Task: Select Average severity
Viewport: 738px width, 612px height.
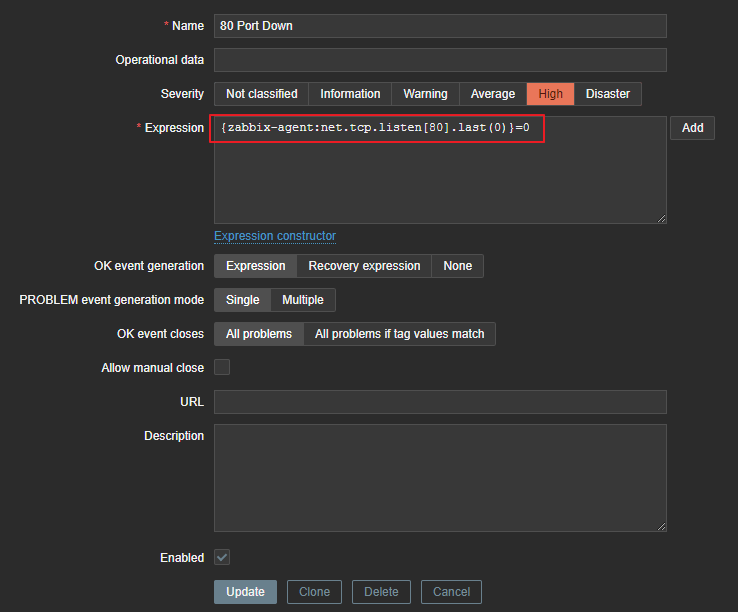Action: point(493,94)
